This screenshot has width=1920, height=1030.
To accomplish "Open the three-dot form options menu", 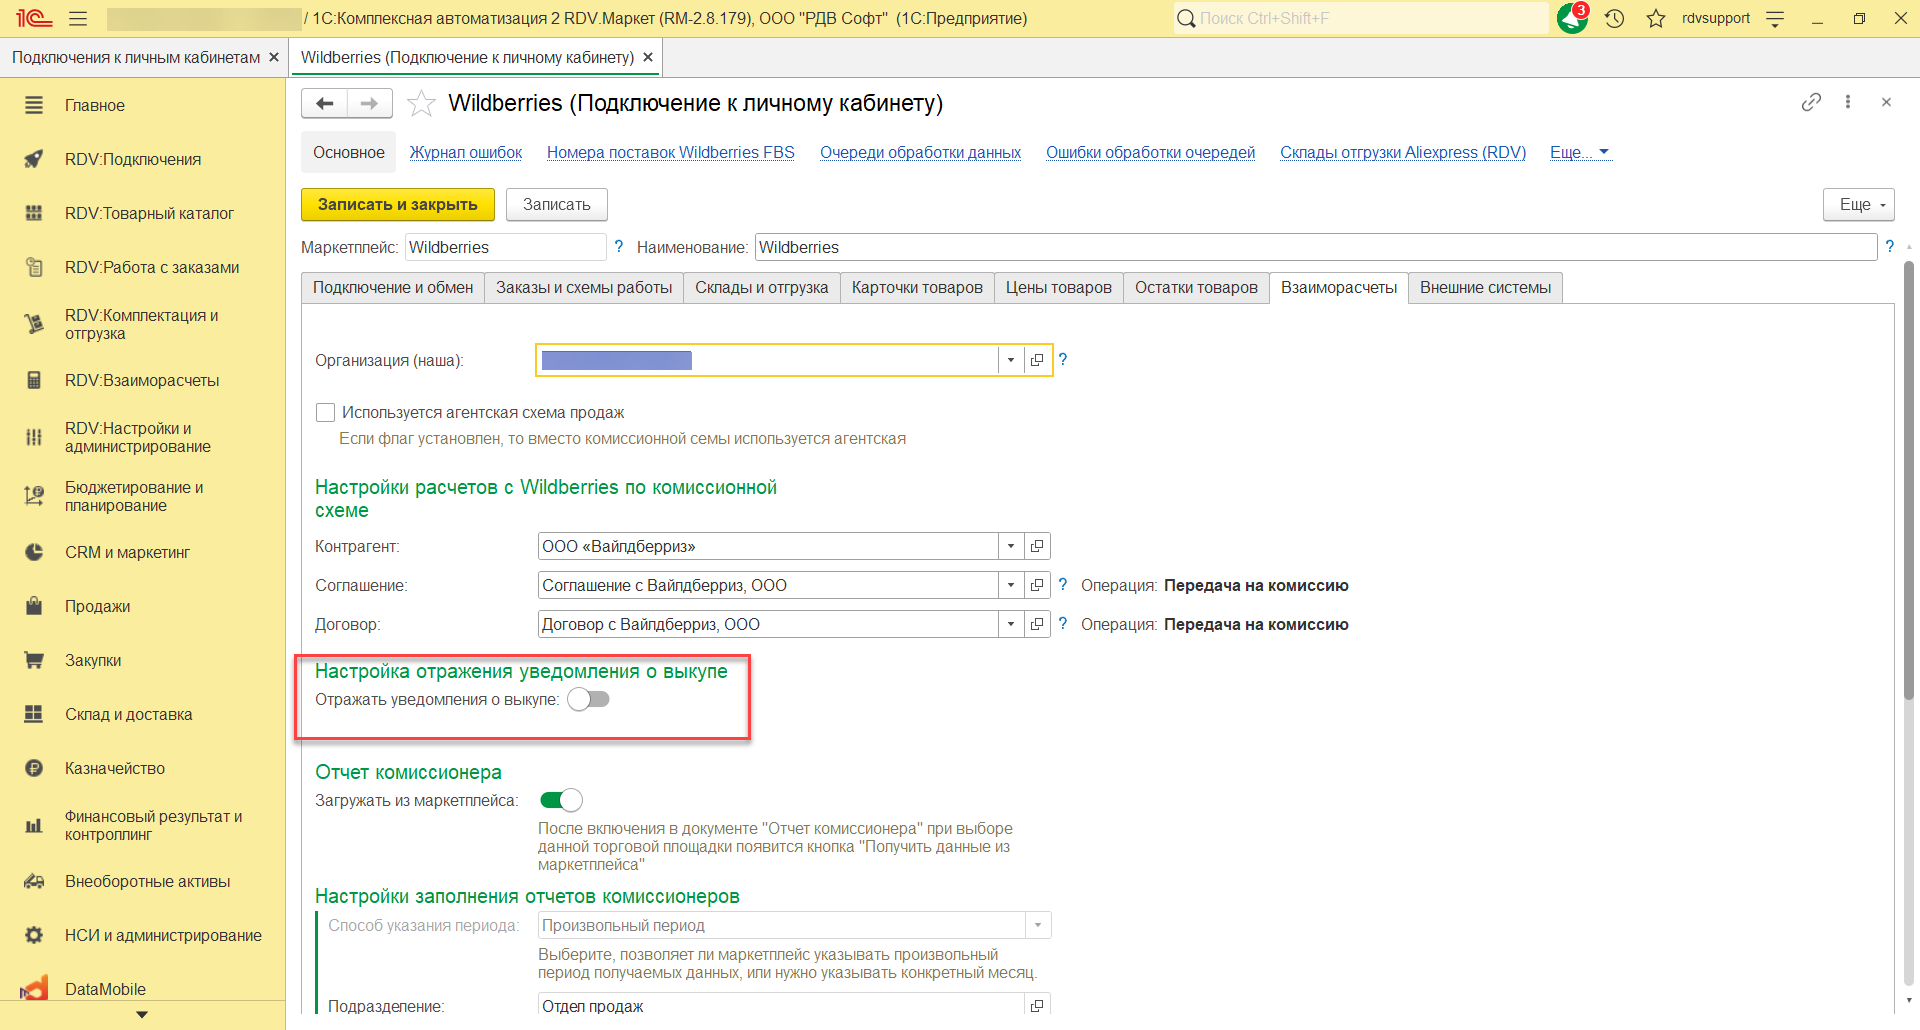I will click(1848, 102).
